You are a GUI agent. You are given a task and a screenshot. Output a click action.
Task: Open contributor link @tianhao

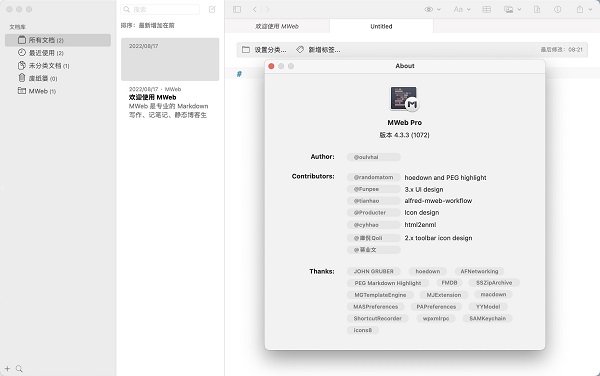(x=373, y=201)
